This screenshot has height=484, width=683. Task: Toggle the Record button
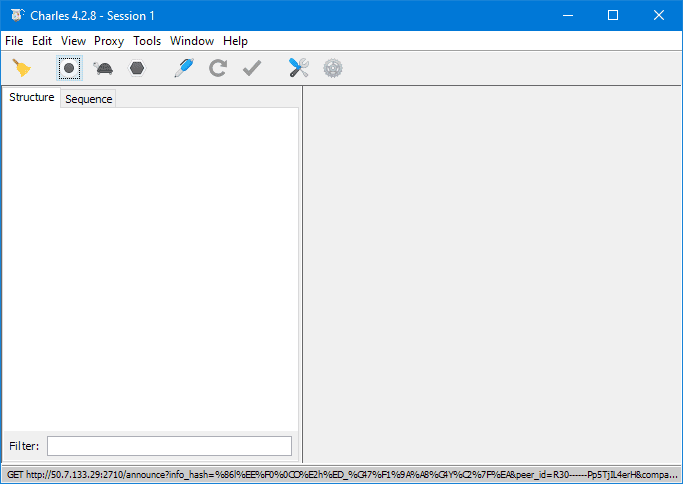[x=69, y=68]
